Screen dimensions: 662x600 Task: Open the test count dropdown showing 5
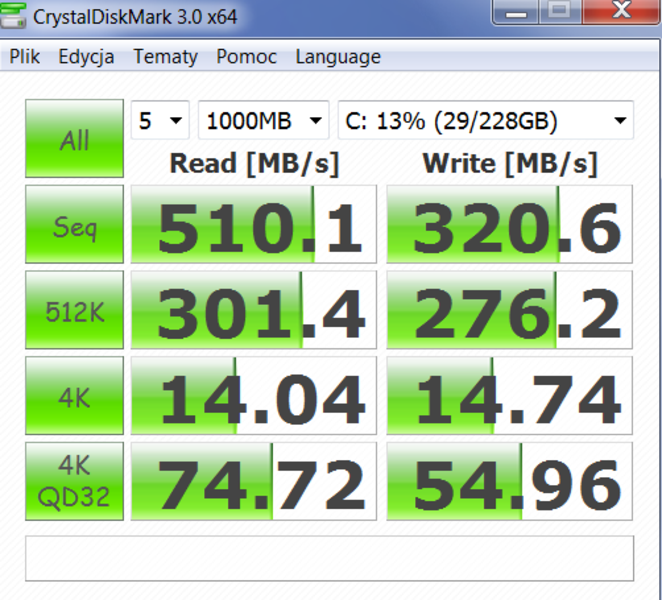click(x=160, y=120)
